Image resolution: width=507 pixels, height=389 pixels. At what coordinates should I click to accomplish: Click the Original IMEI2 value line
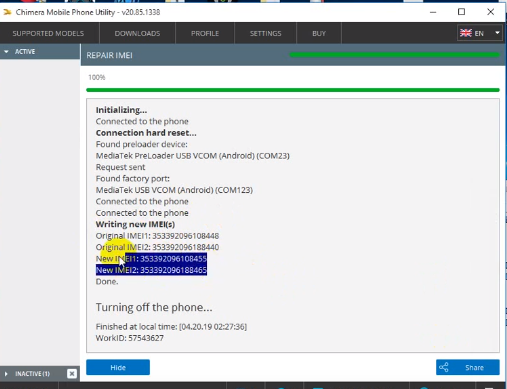point(157,247)
